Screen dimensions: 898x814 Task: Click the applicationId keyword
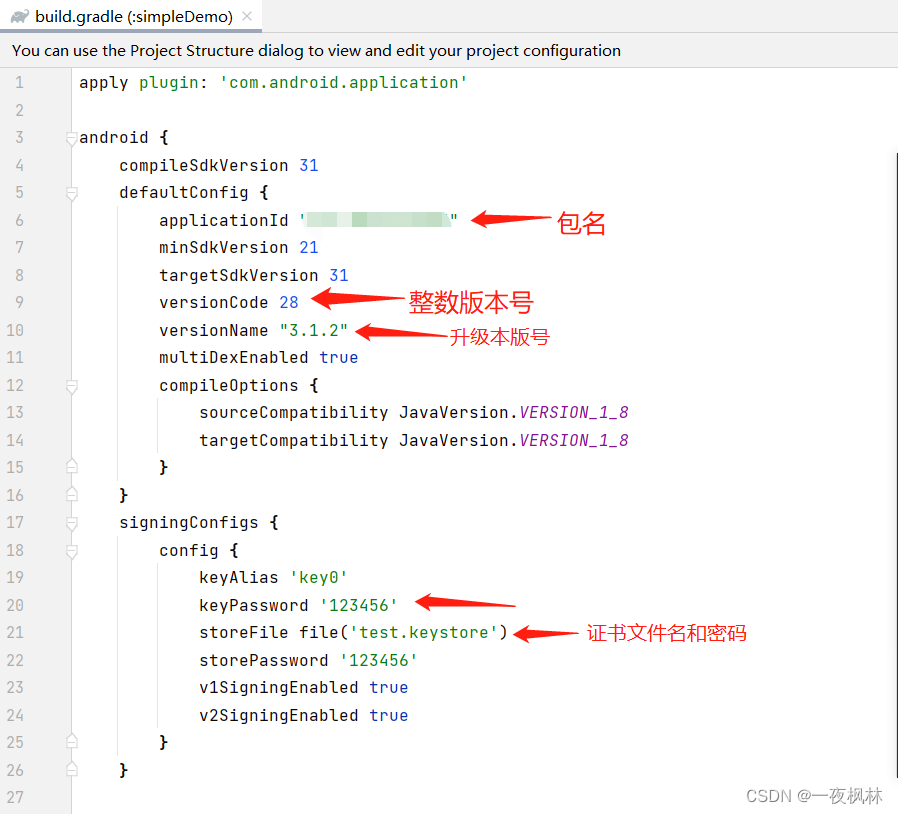223,221
